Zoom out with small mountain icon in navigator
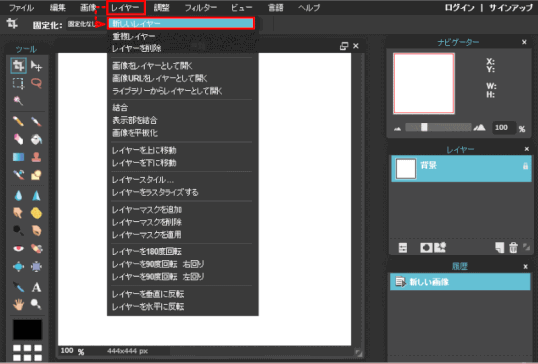The height and width of the screenshot is (364, 538). [398, 129]
